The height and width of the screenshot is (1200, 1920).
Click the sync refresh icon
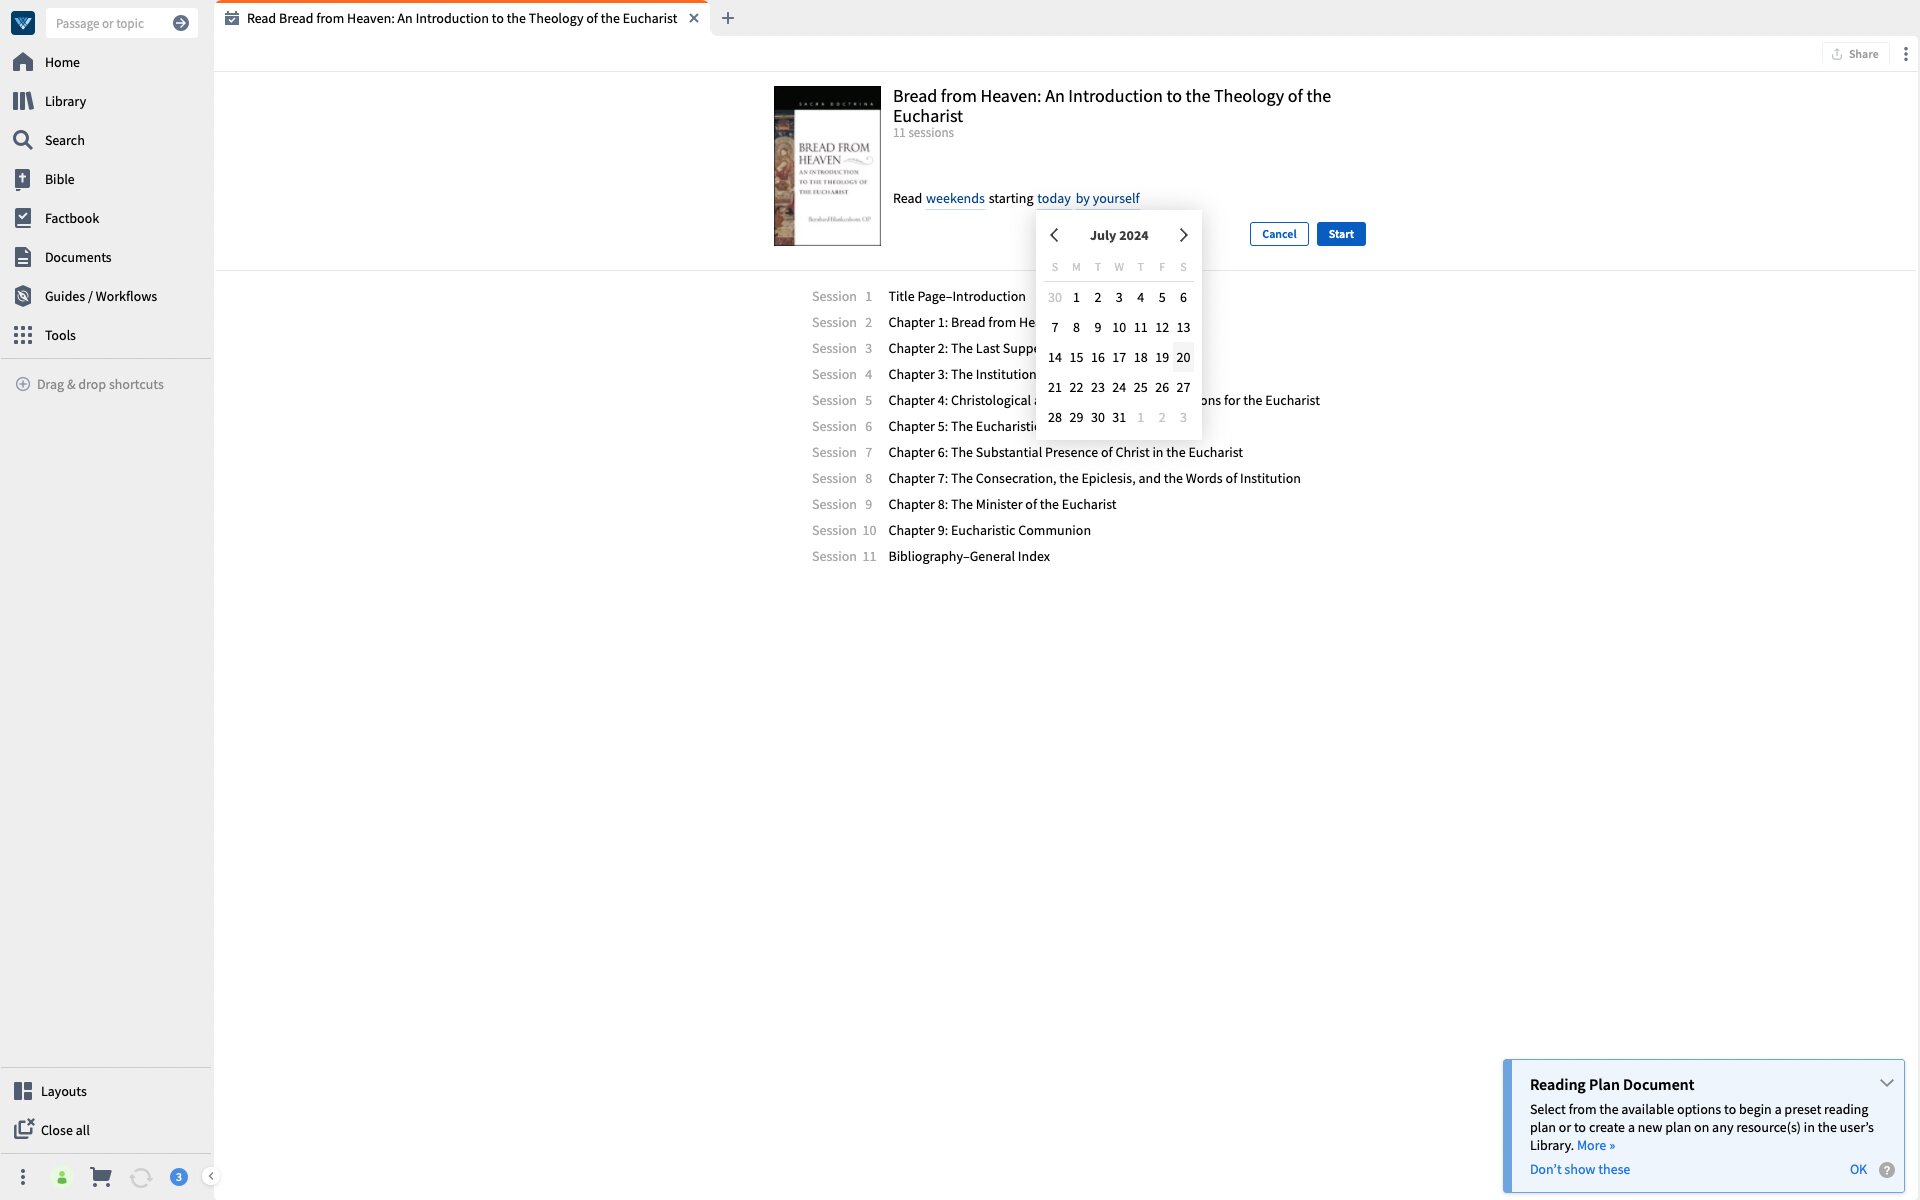pos(141,1177)
